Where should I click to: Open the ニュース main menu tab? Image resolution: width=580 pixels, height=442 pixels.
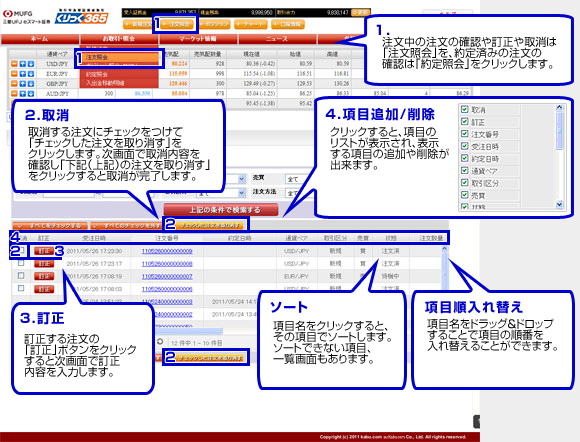[x=277, y=38]
